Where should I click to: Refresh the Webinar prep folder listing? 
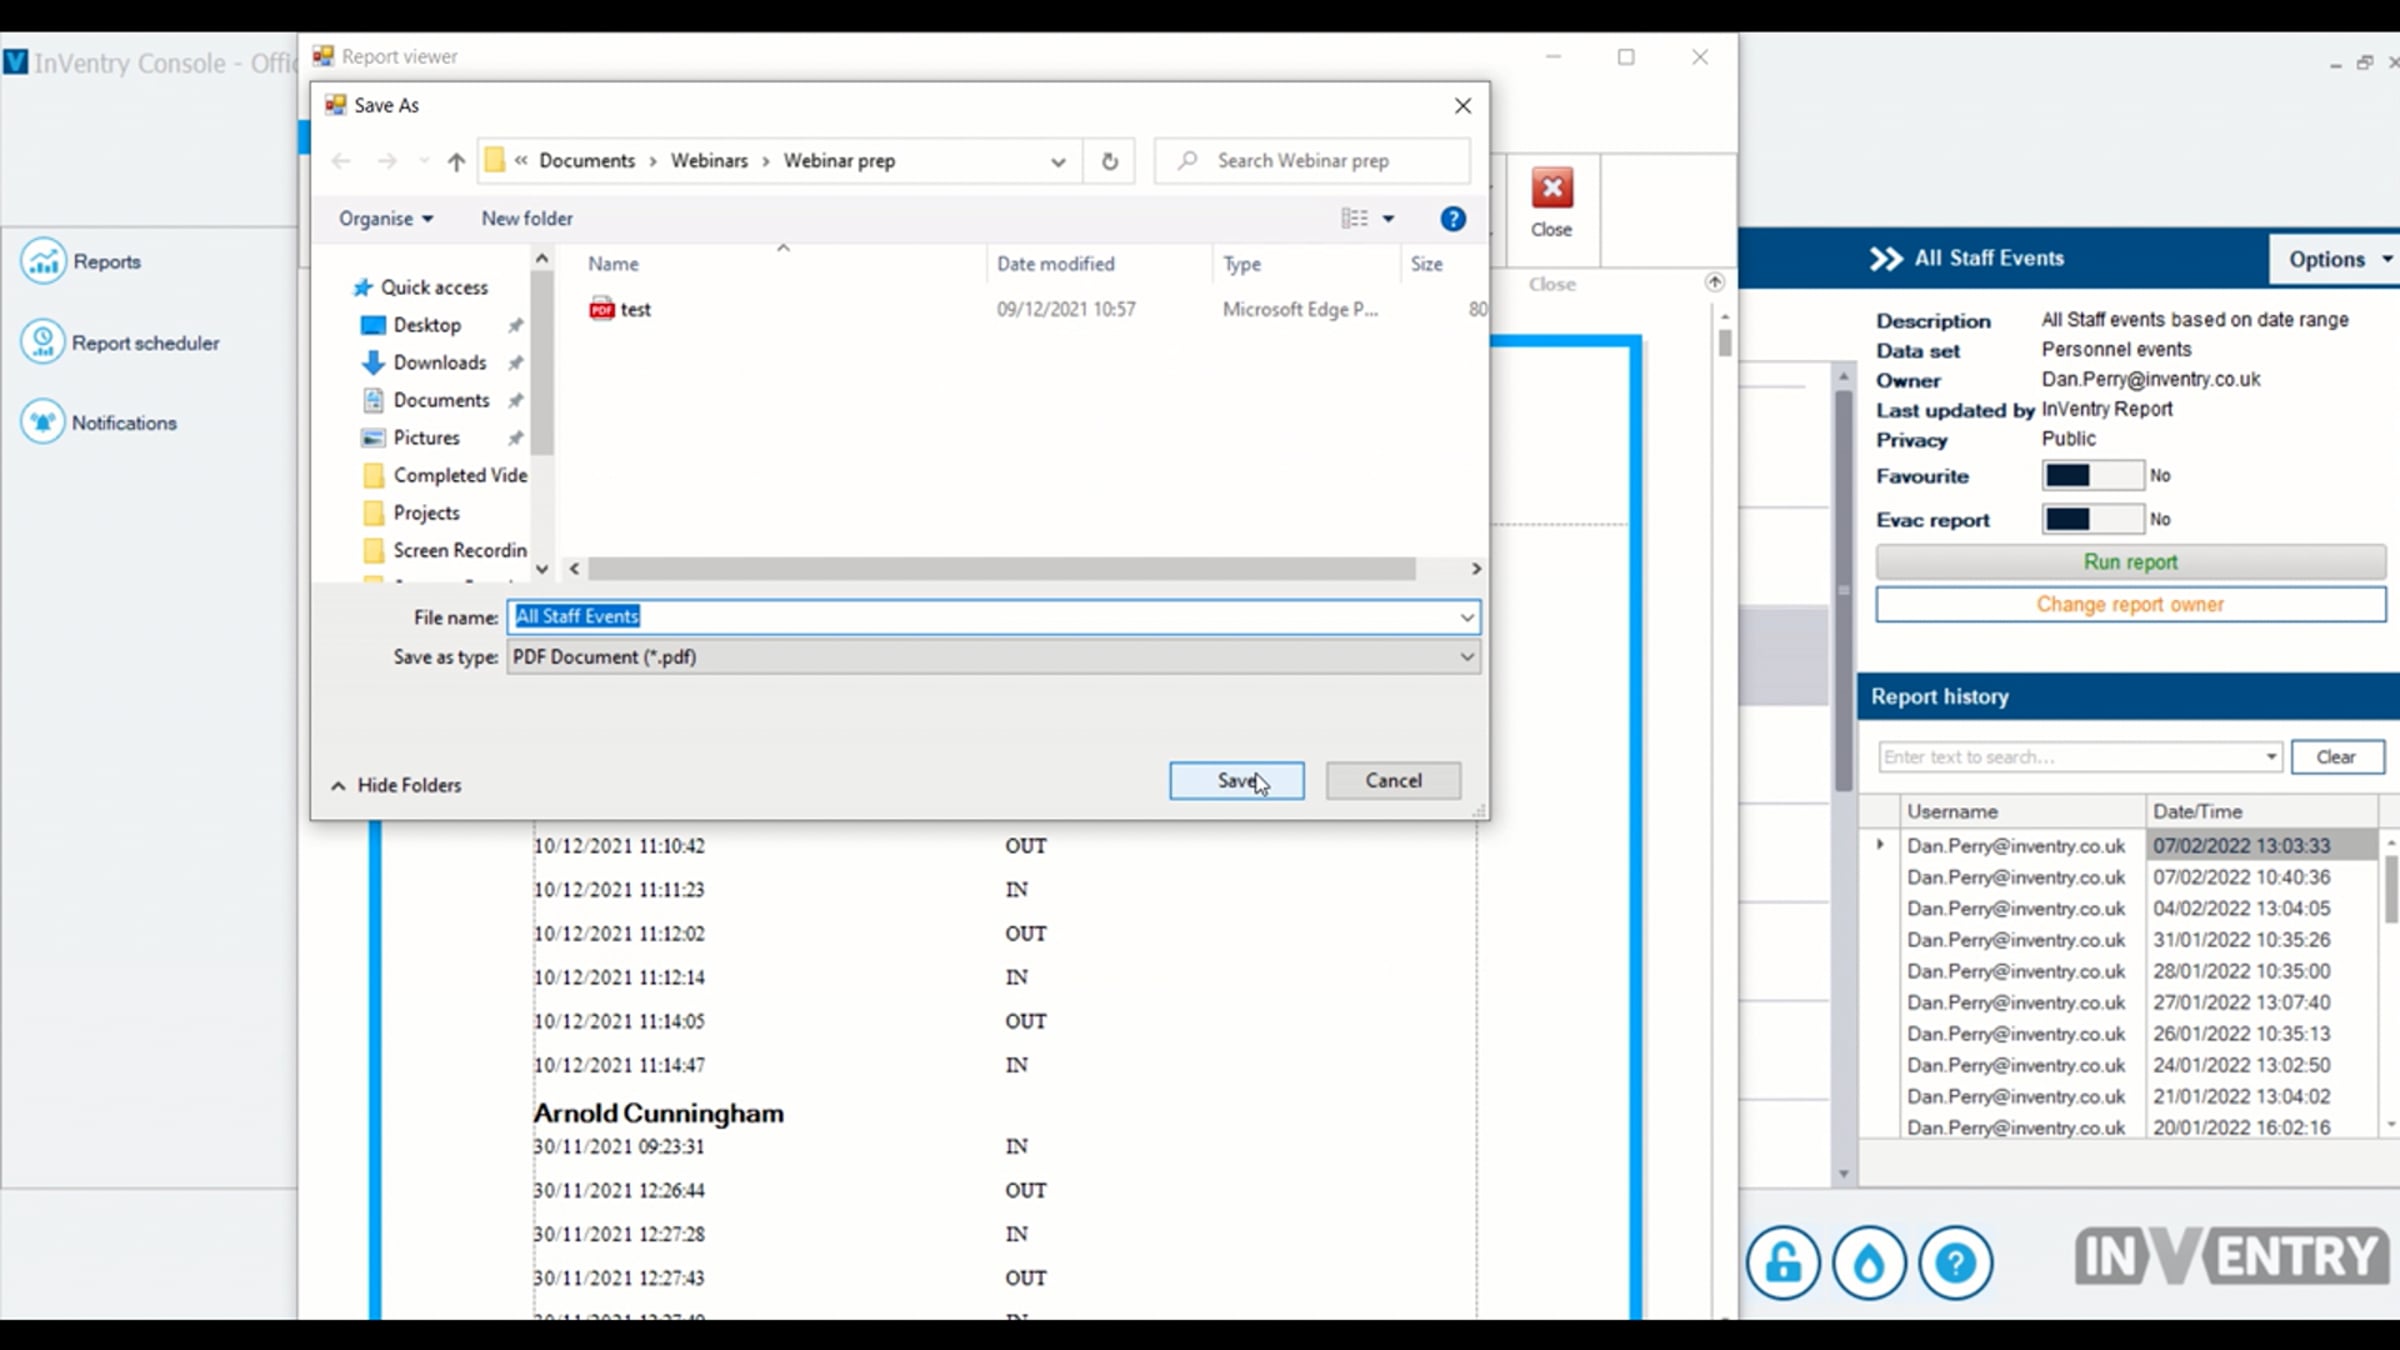[1109, 161]
